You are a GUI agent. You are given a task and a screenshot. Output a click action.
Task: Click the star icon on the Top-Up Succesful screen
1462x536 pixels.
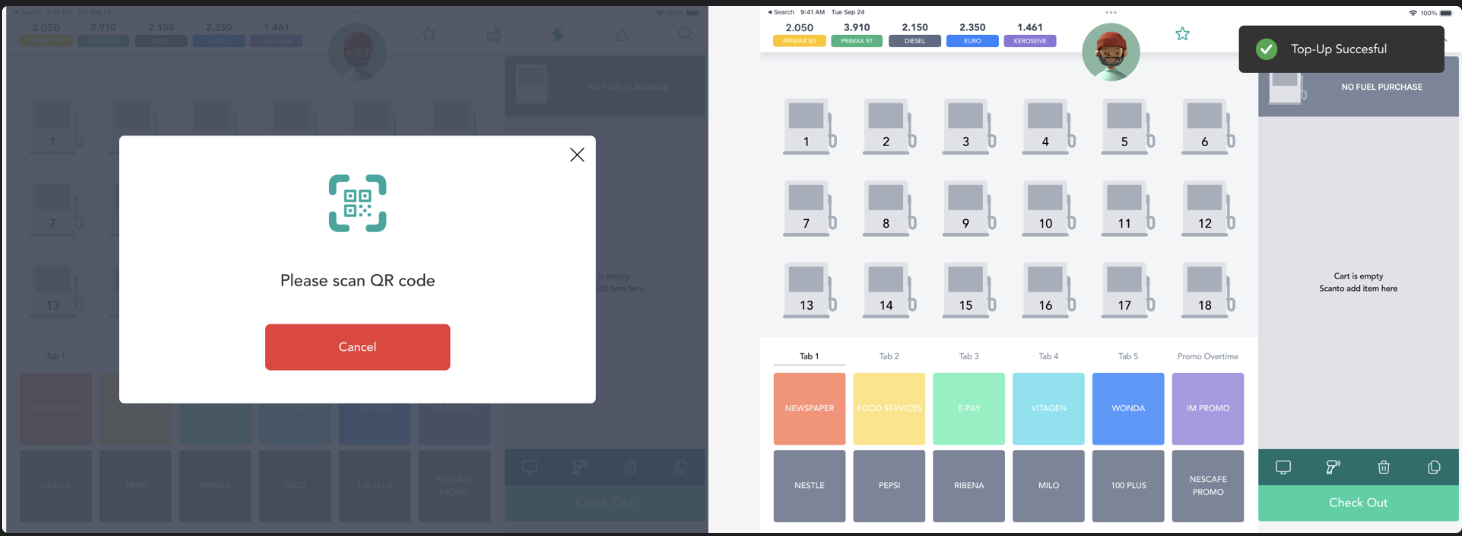pos(1182,34)
